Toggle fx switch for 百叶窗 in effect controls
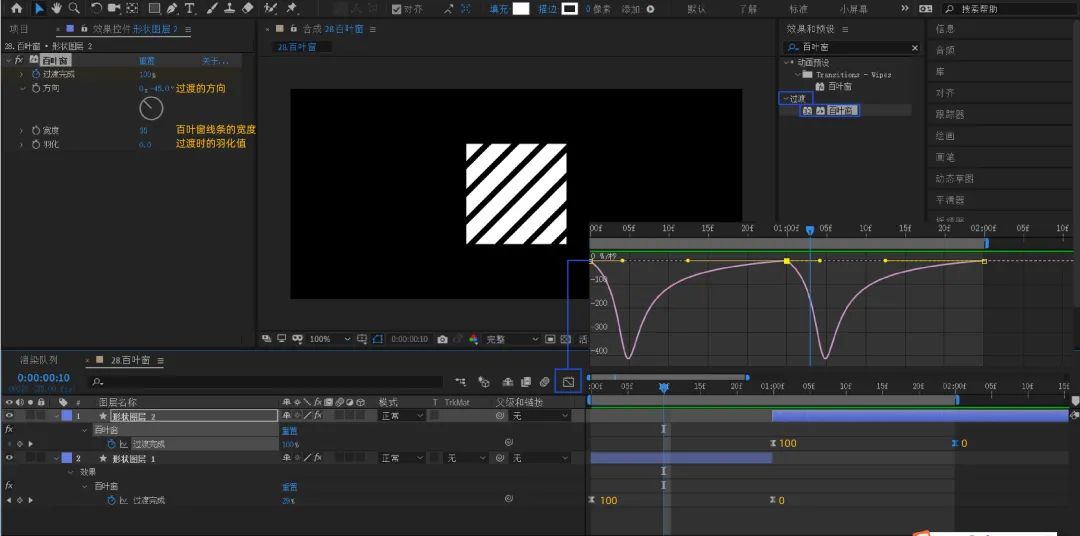The image size is (1080, 536). pyautogui.click(x=19, y=60)
